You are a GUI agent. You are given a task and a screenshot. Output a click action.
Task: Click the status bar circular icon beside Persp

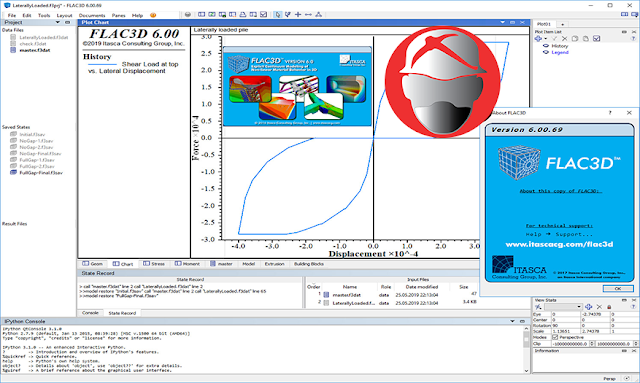click(627, 379)
